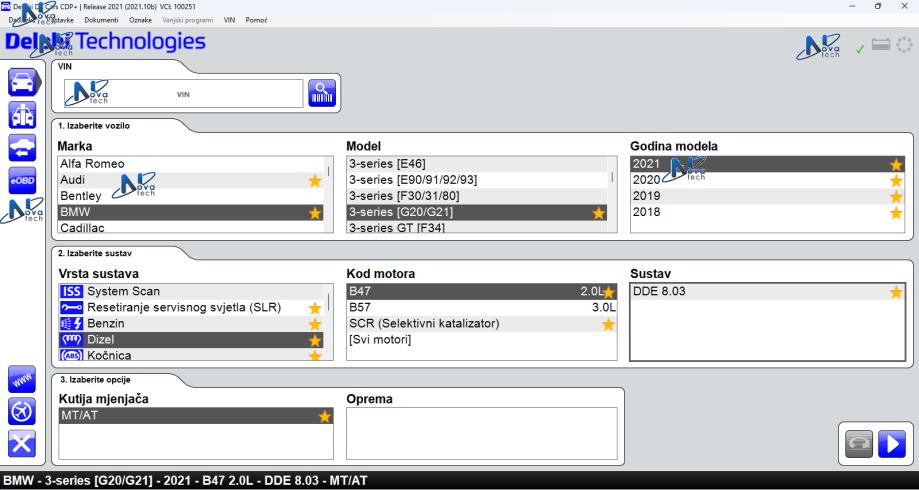
Task: Select Bentley in Marka list
Action: (x=191, y=196)
